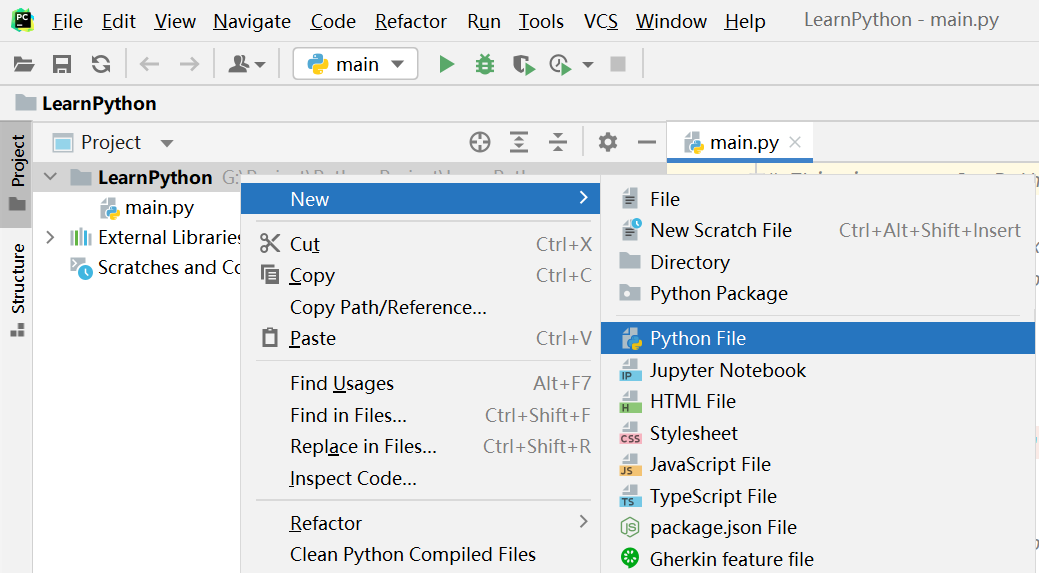Click the Profile run icon
Image resolution: width=1039 pixels, height=573 pixels.
[561, 64]
